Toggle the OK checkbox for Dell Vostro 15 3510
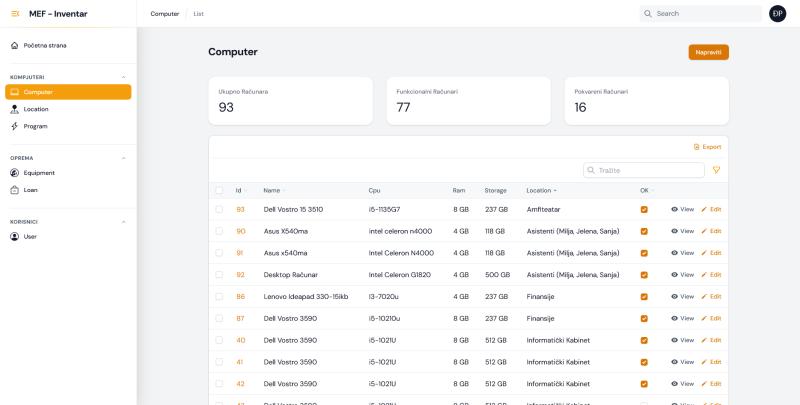800x405 pixels. click(x=644, y=209)
